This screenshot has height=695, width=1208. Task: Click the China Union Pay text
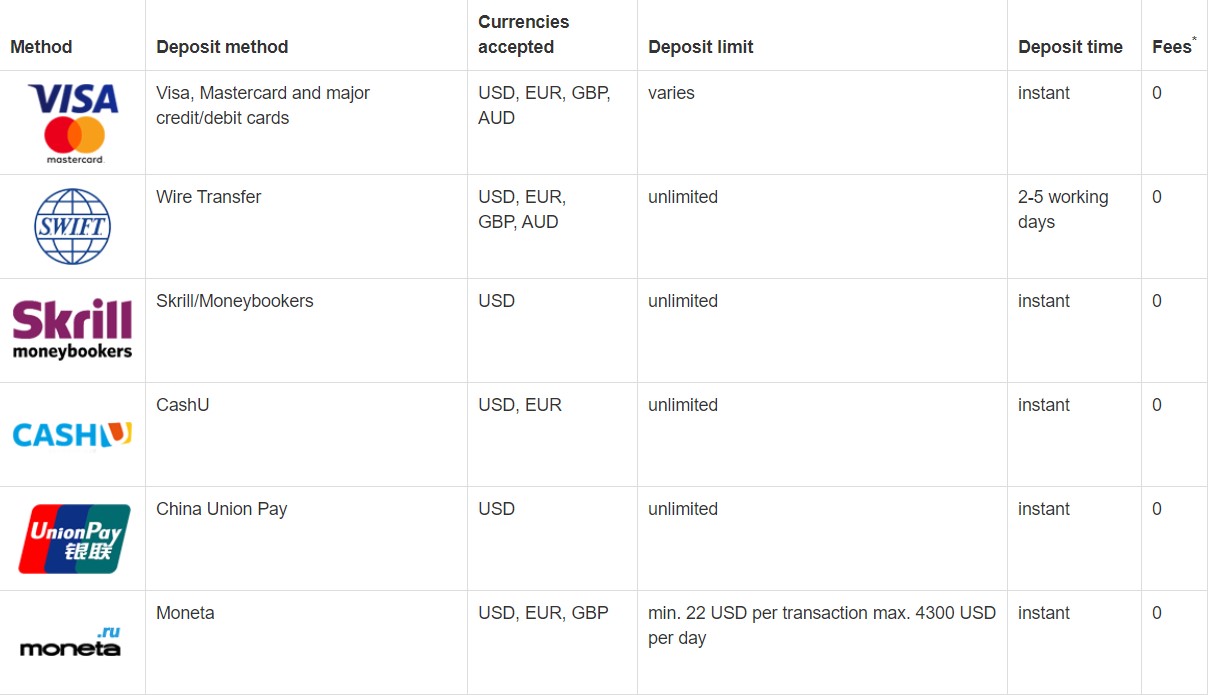(x=222, y=509)
